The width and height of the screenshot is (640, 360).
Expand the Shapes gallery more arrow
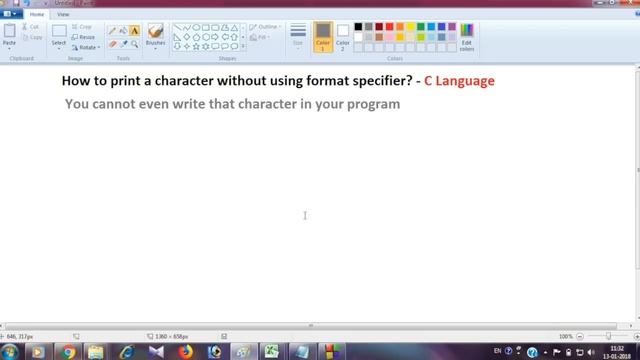click(243, 47)
